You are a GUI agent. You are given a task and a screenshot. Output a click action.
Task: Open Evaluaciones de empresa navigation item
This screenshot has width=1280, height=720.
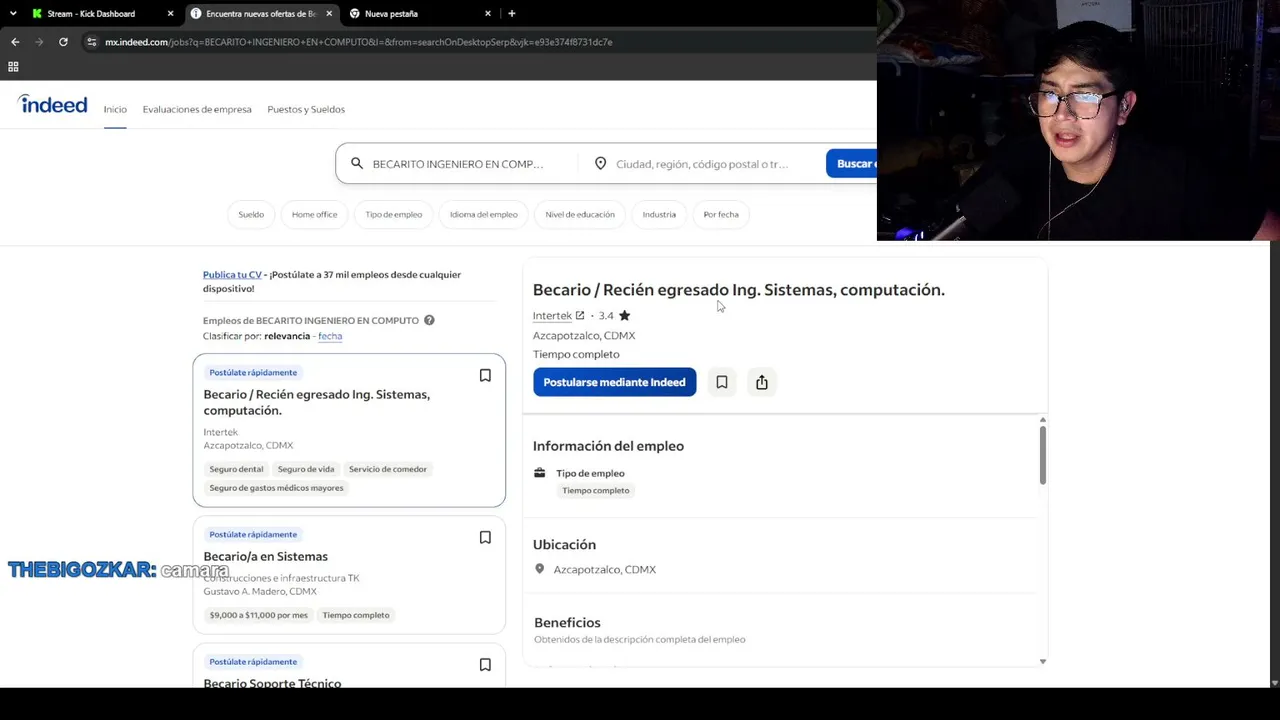pos(197,109)
